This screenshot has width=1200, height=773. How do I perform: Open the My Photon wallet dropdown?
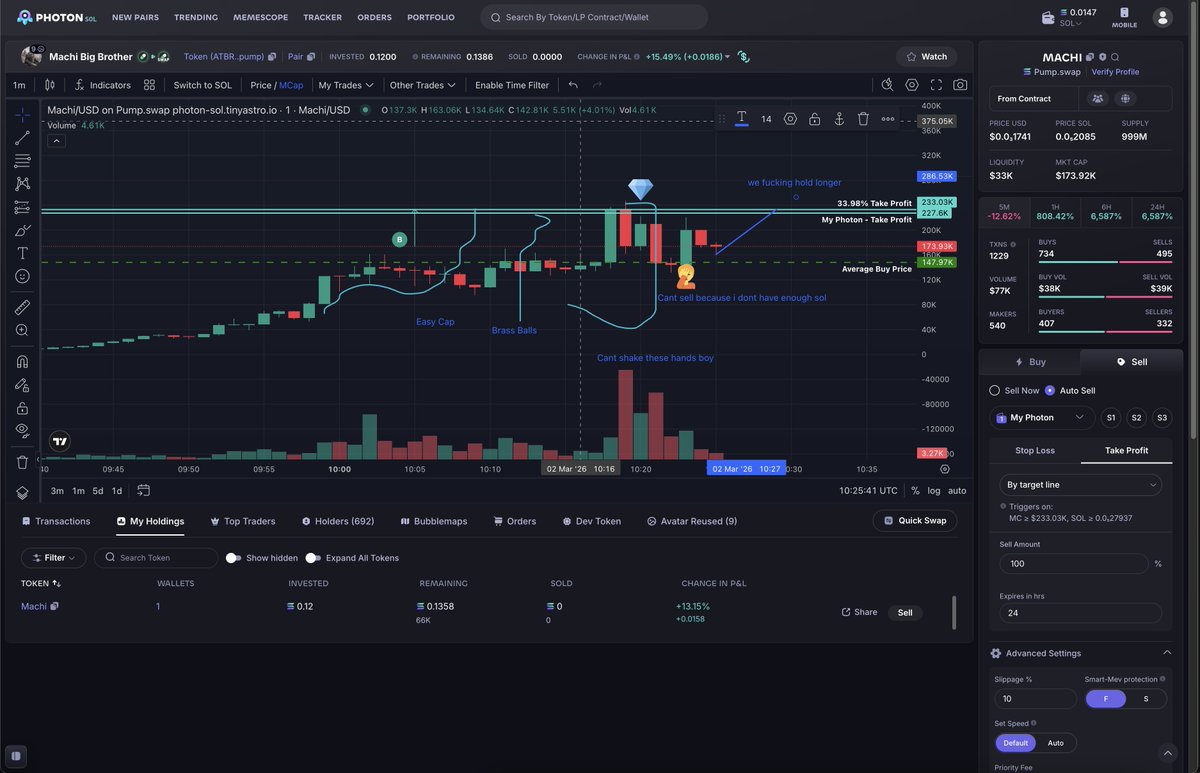coord(1040,417)
